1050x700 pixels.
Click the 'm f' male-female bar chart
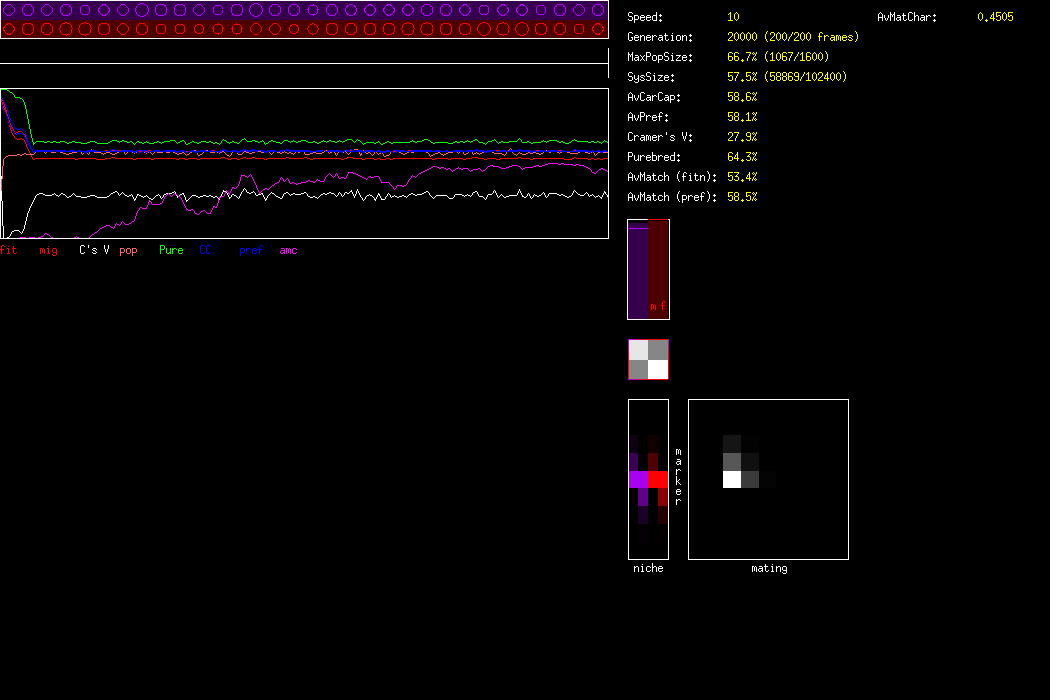click(x=648, y=269)
